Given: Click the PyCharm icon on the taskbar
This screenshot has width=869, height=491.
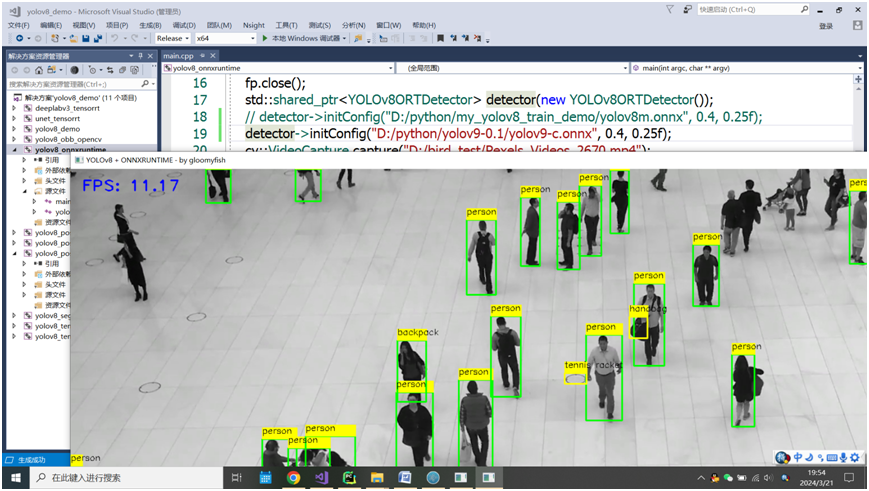Looking at the screenshot, I should [x=349, y=479].
